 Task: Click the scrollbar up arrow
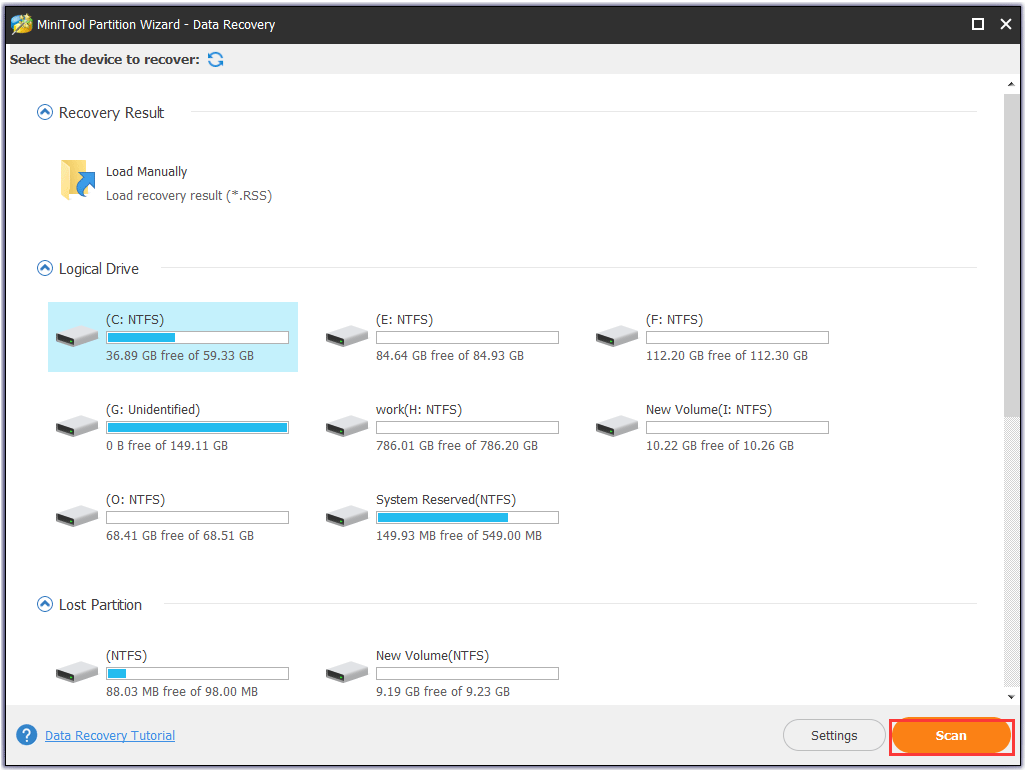(1011, 84)
